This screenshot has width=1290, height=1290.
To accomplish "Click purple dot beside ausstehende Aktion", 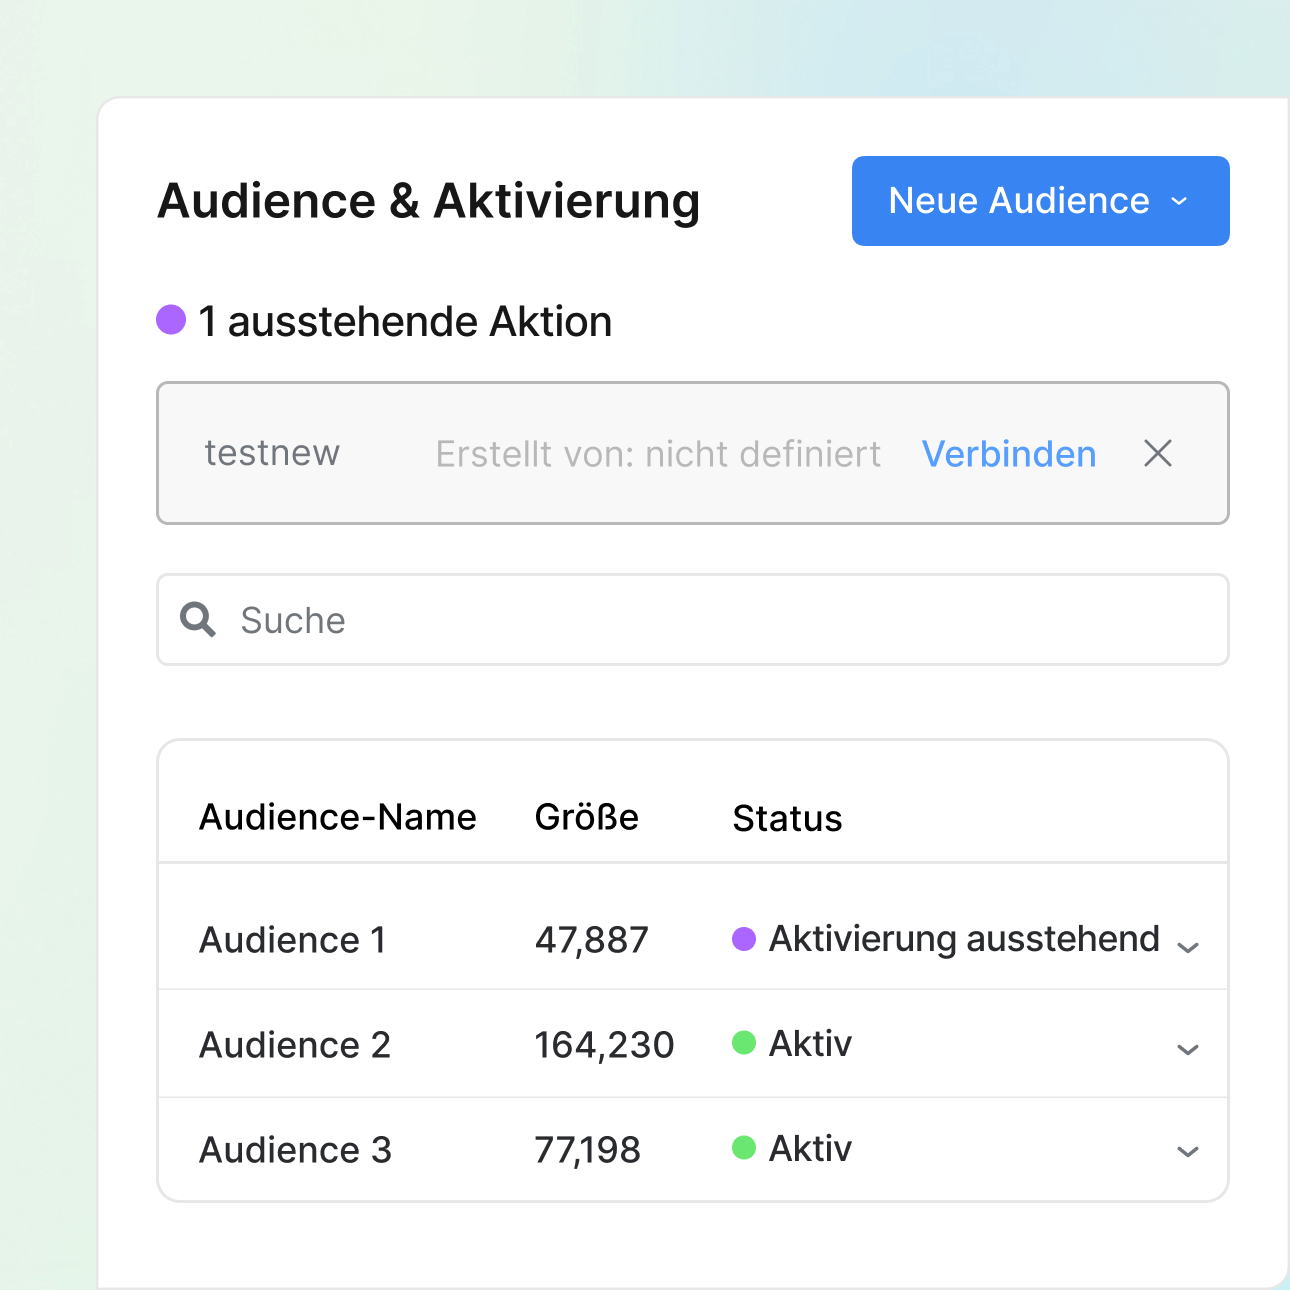I will click(171, 320).
